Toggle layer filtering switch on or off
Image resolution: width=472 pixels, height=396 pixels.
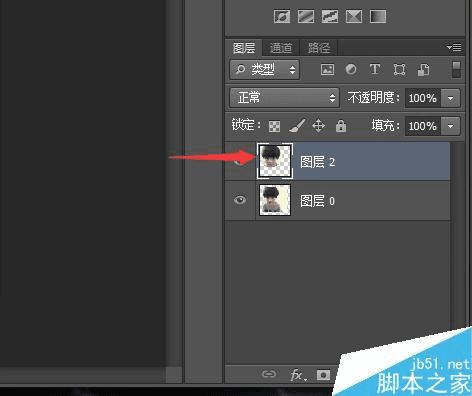click(456, 70)
